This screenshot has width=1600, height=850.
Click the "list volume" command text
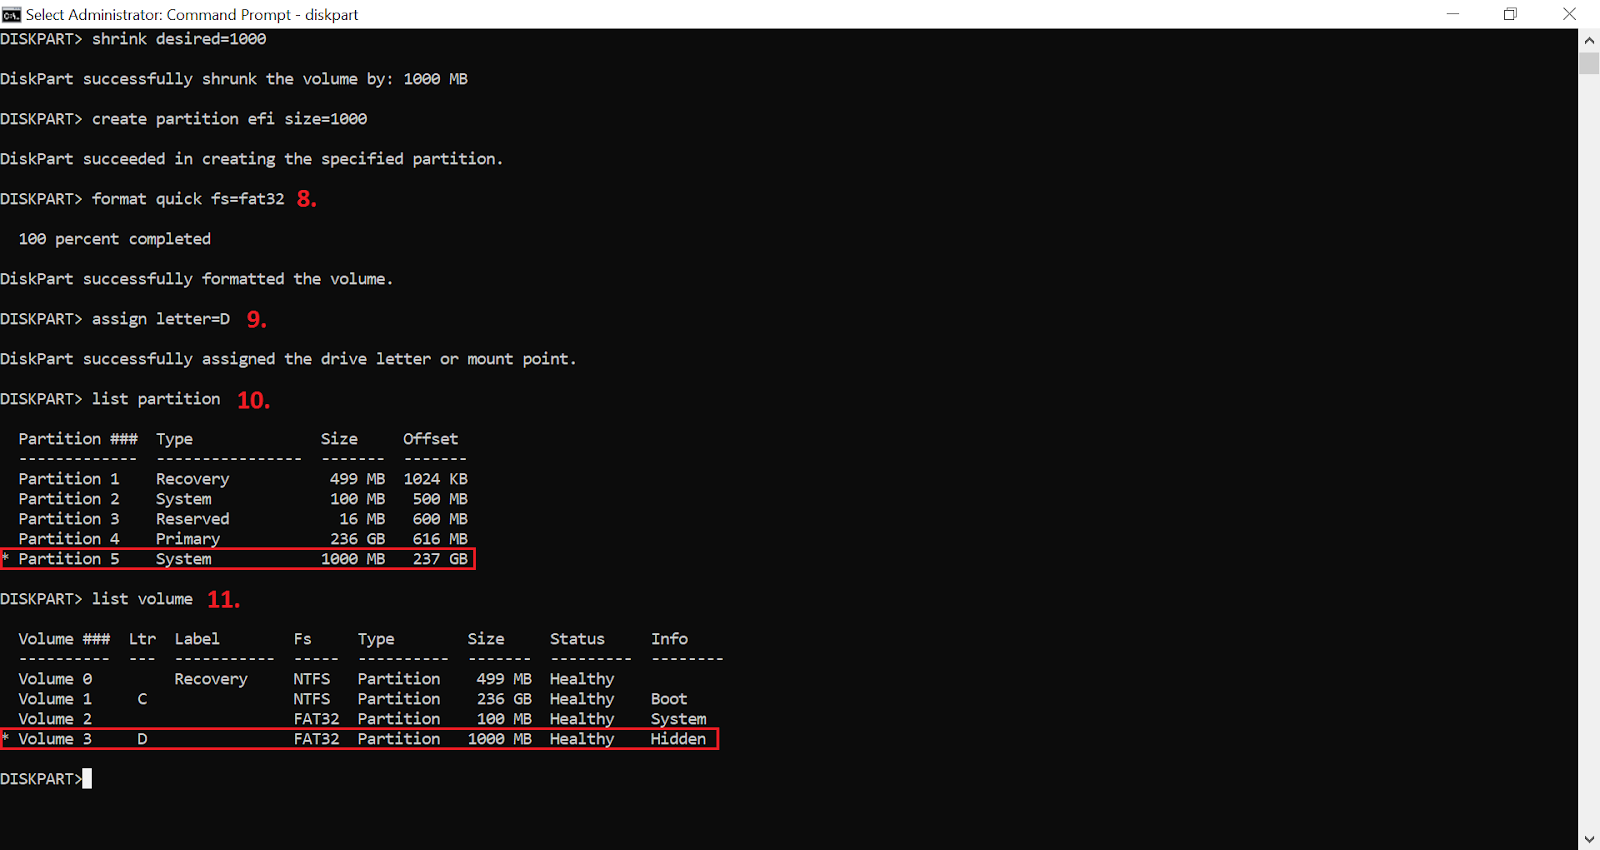tap(142, 599)
